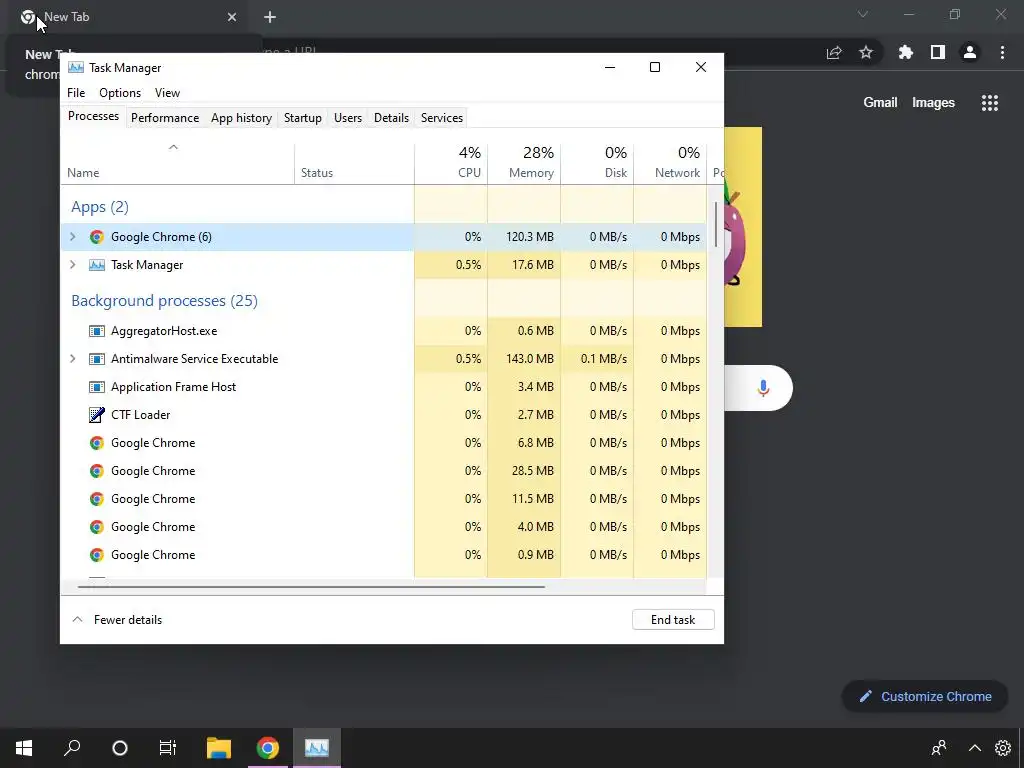Expand the Google Chrome (6) process group

73,237
